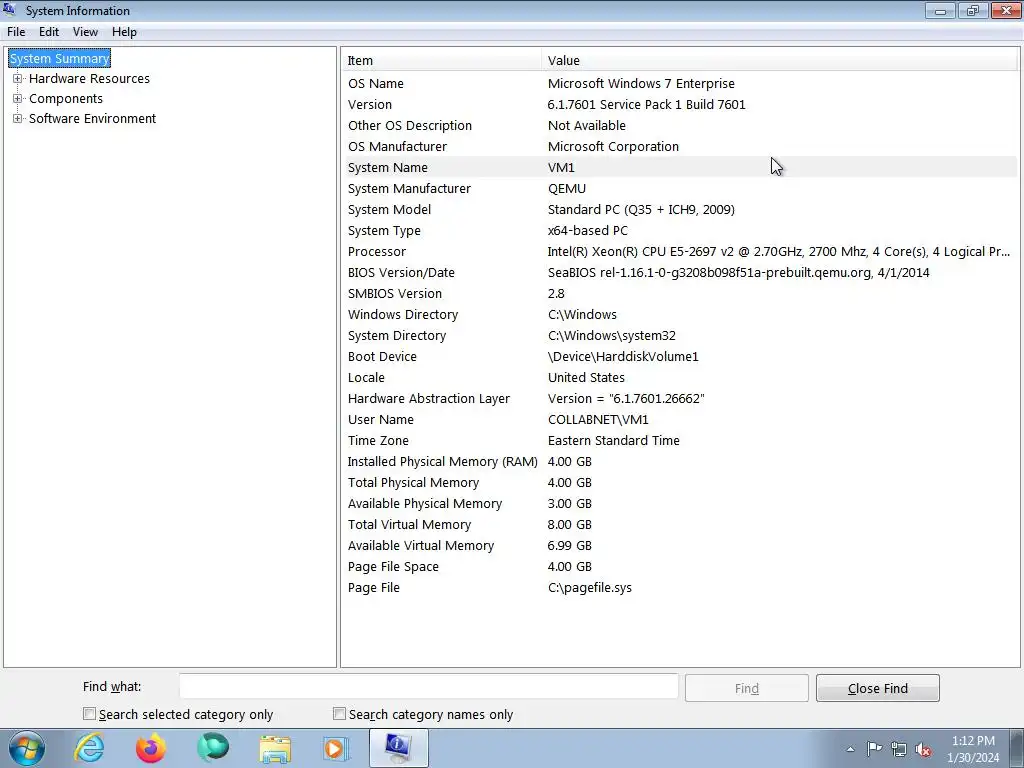Select the Processor row
This screenshot has width=1024, height=768.
(680, 251)
